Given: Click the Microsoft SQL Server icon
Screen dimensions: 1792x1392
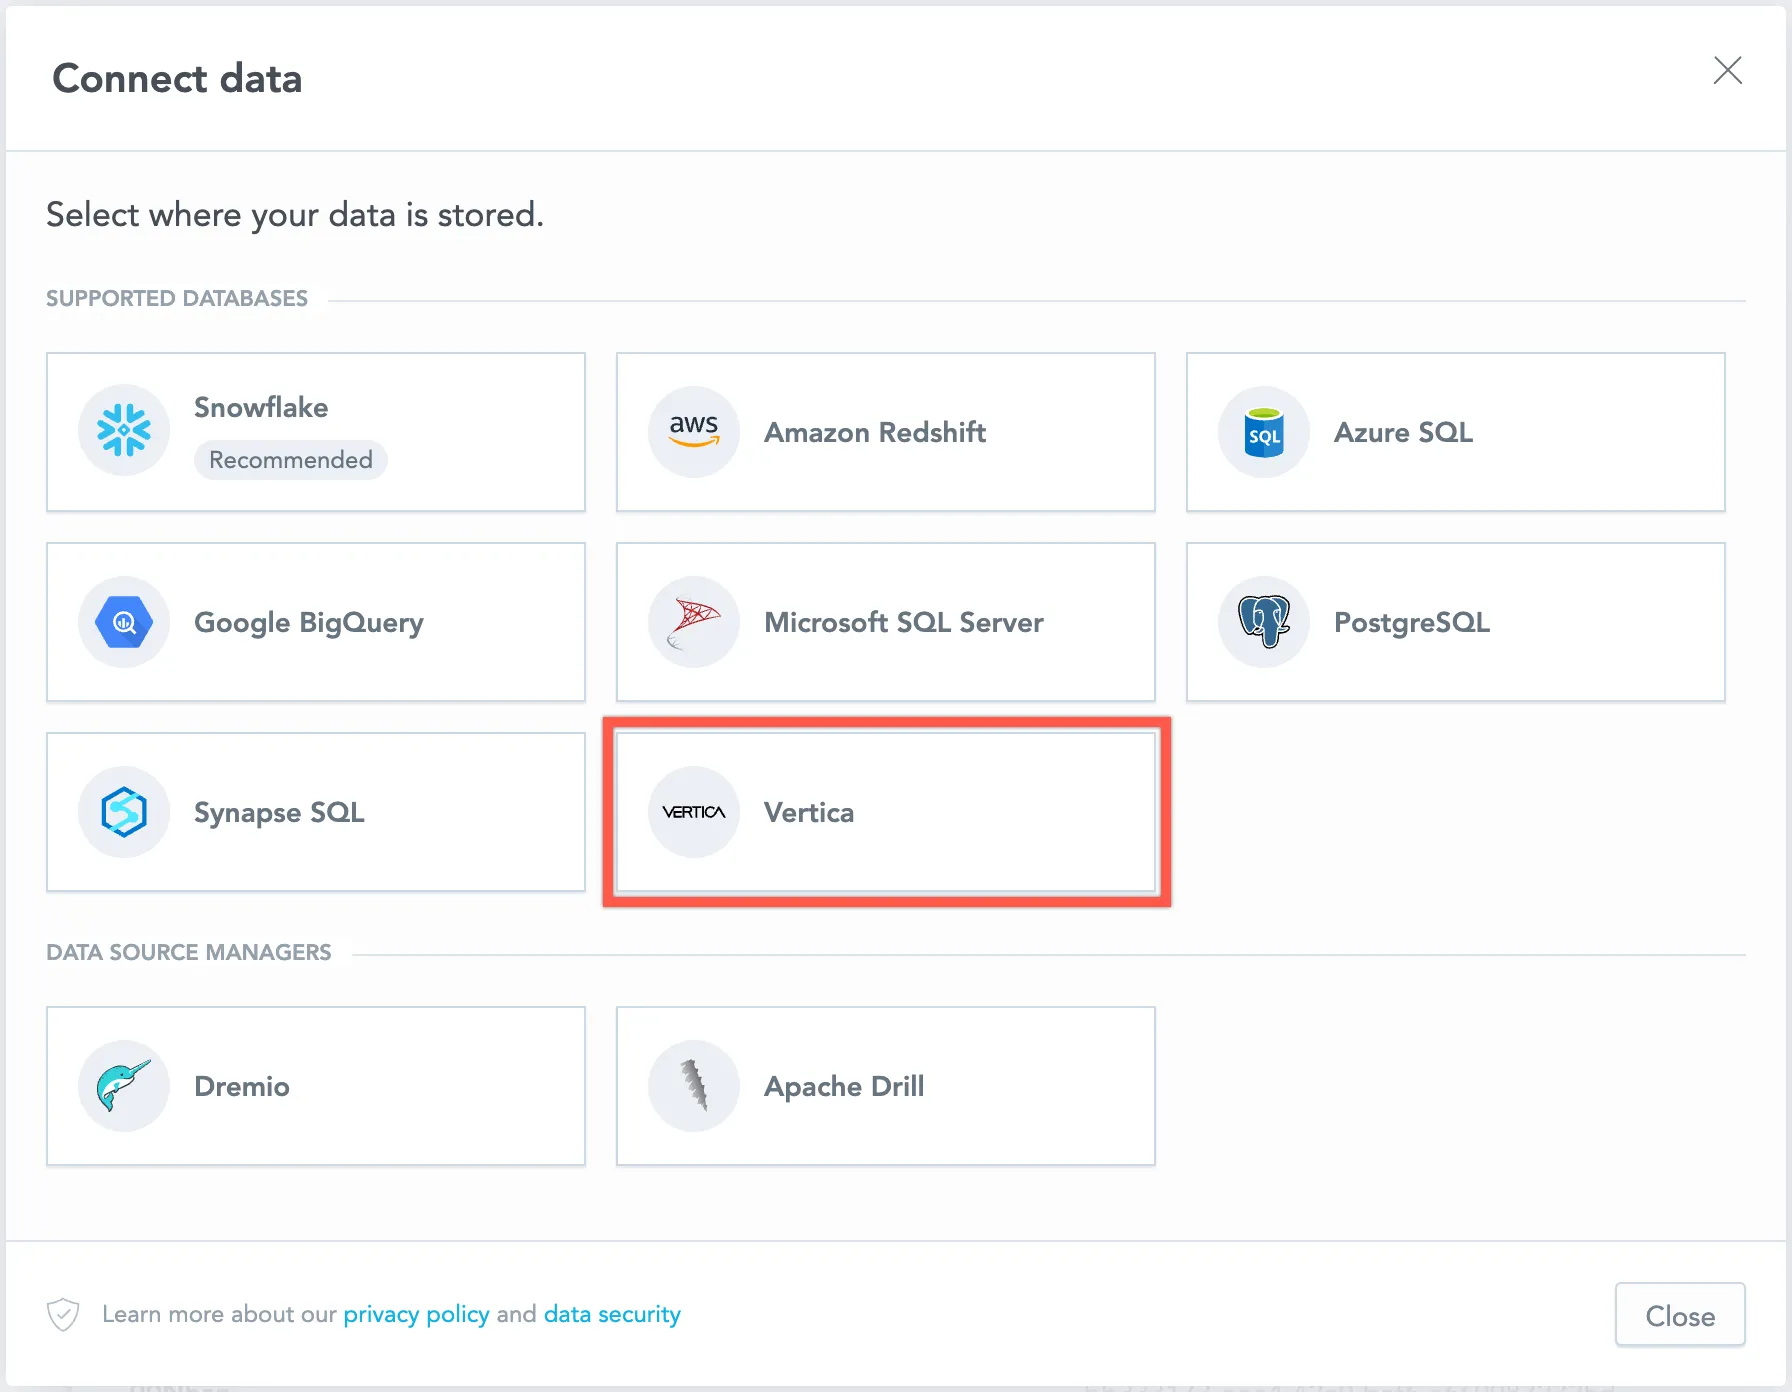Looking at the screenshot, I should tap(693, 621).
